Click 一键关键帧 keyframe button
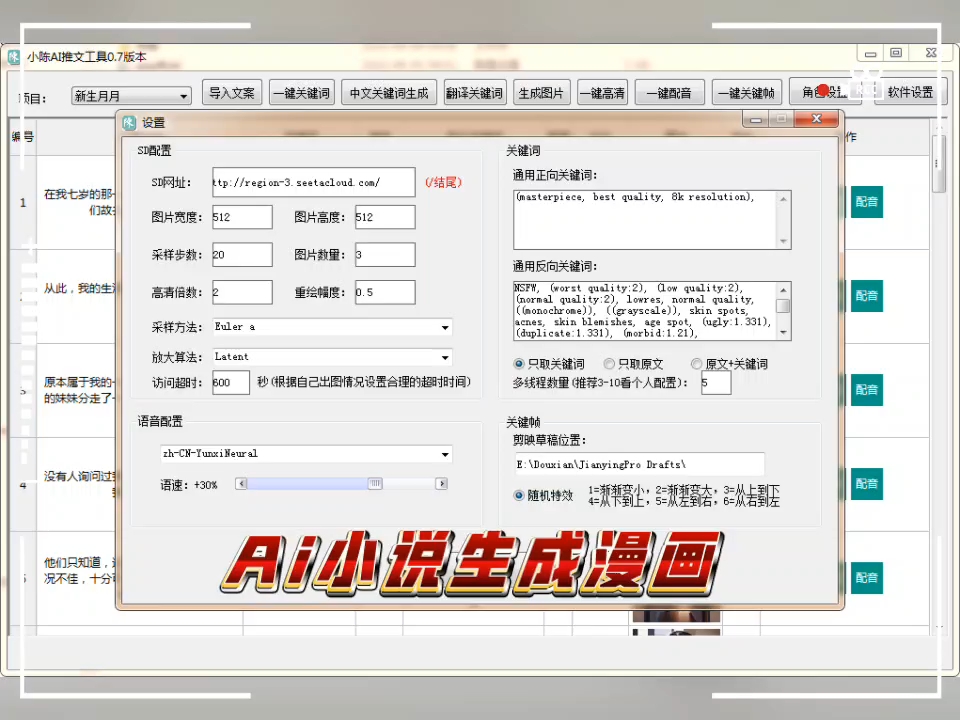The width and height of the screenshot is (960, 720). click(x=746, y=92)
